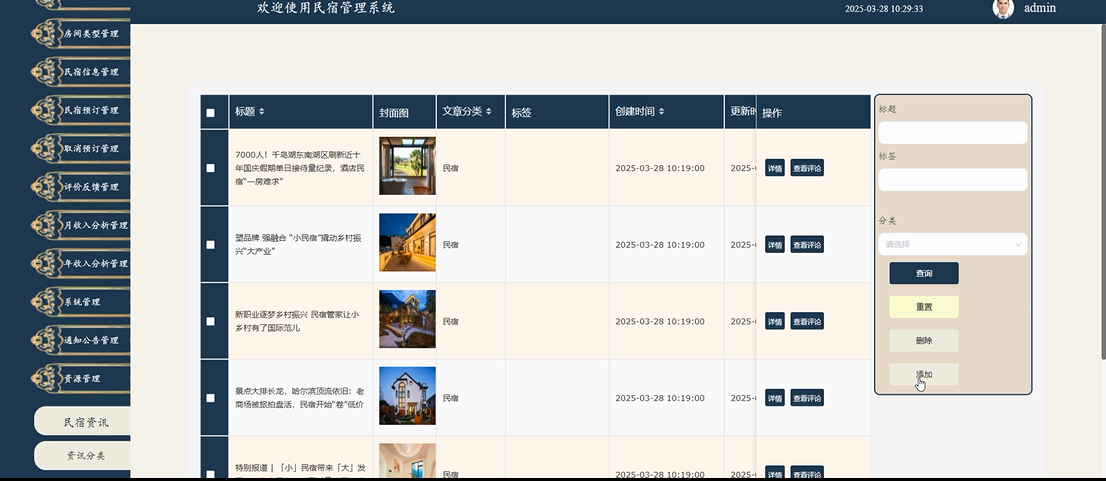Viewport: 1106px width, 481px height.
Task: Open cover image of 塑品牌 article
Action: pos(407,243)
